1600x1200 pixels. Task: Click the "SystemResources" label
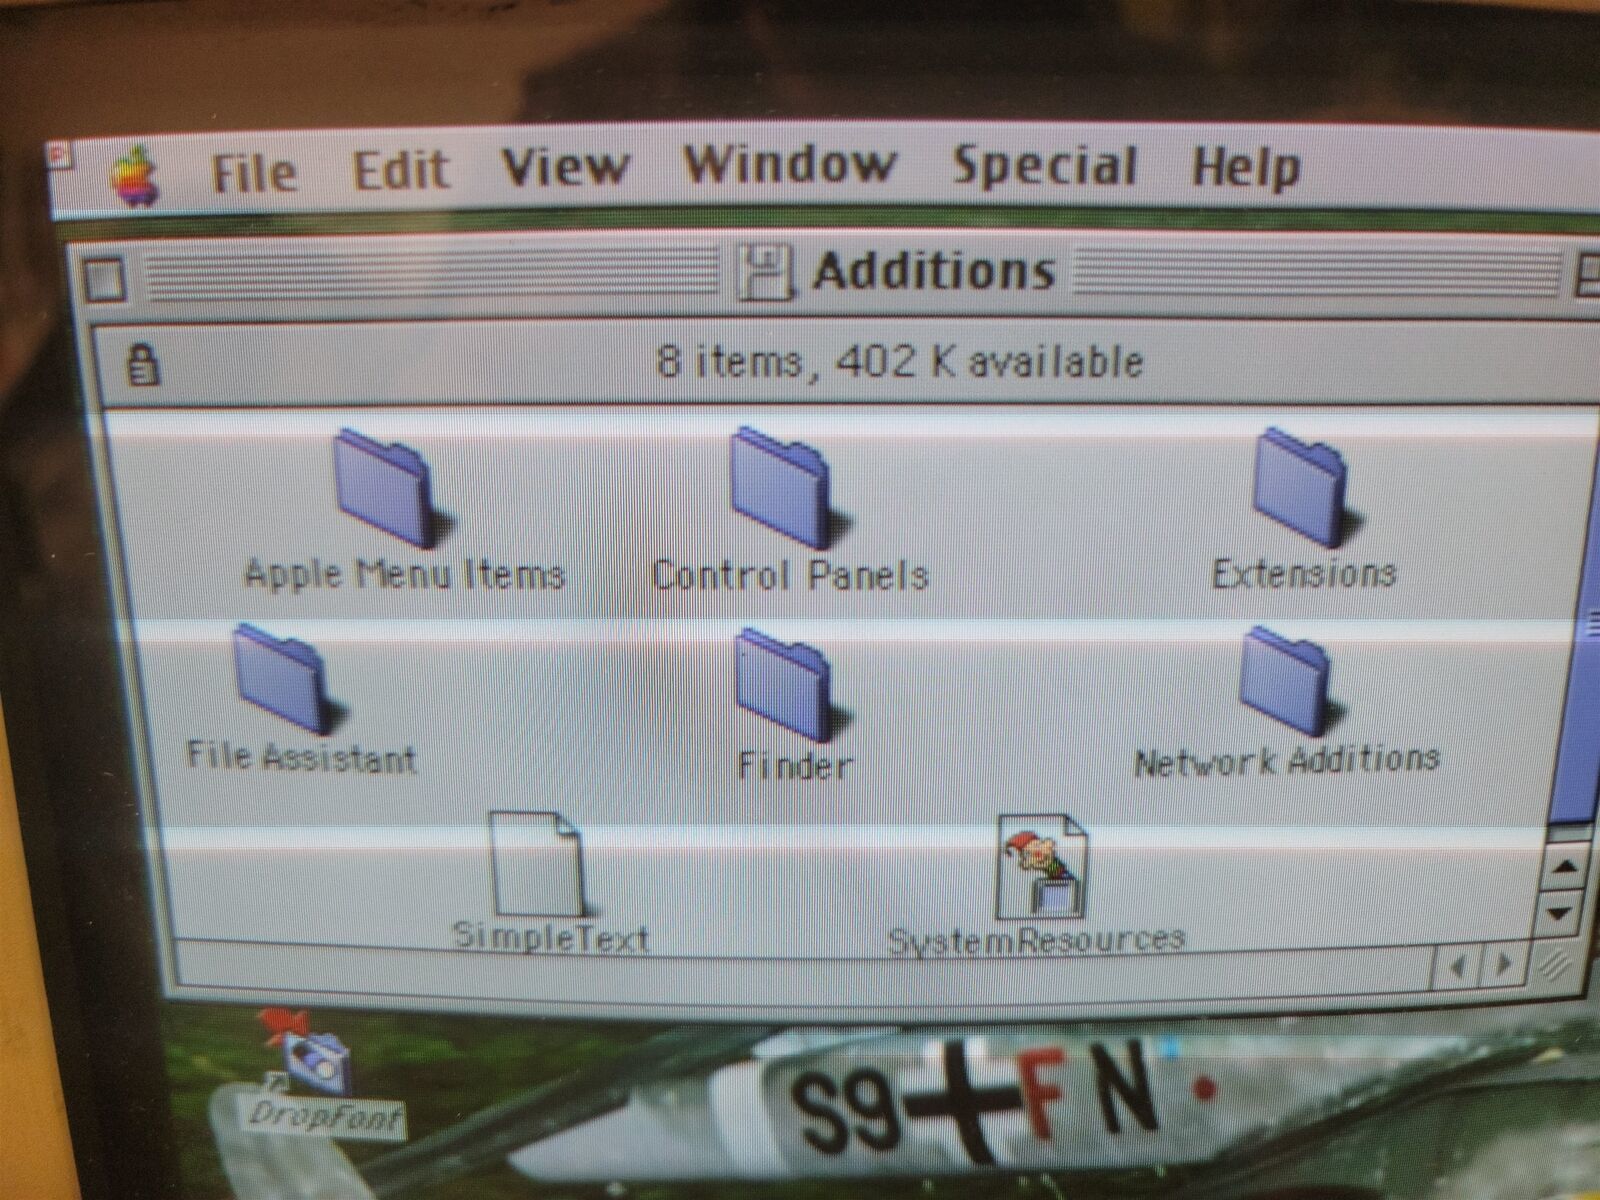pos(1036,940)
